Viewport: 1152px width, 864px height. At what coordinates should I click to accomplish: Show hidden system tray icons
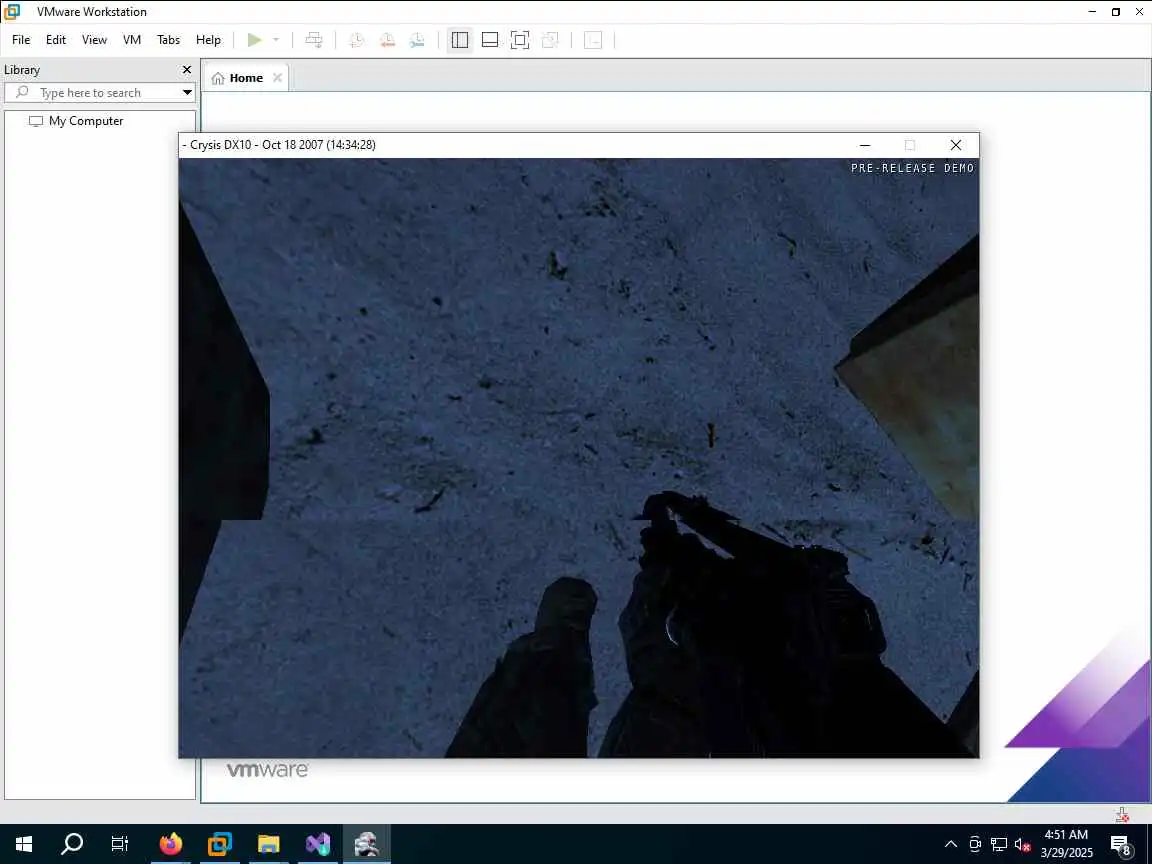pos(951,844)
